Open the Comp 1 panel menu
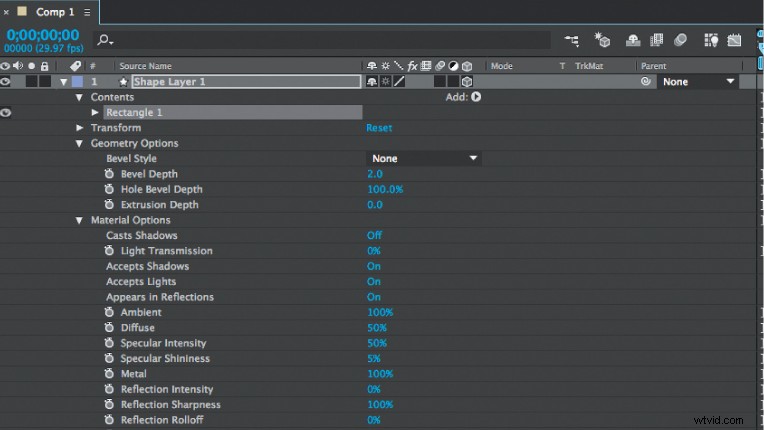 [x=87, y=12]
